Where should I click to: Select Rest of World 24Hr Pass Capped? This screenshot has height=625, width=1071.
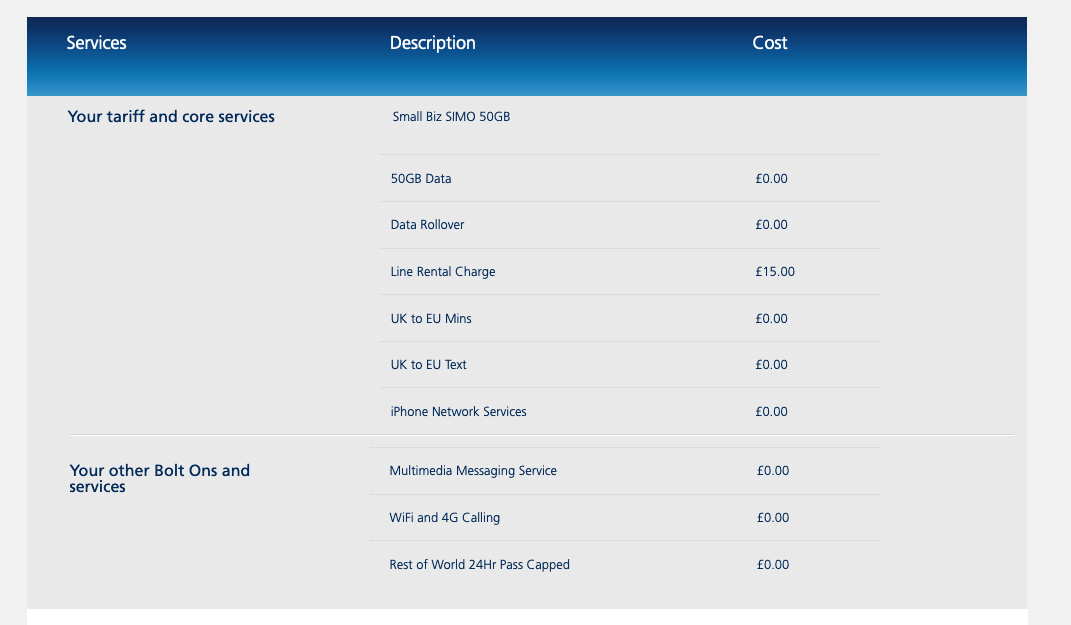coord(479,565)
